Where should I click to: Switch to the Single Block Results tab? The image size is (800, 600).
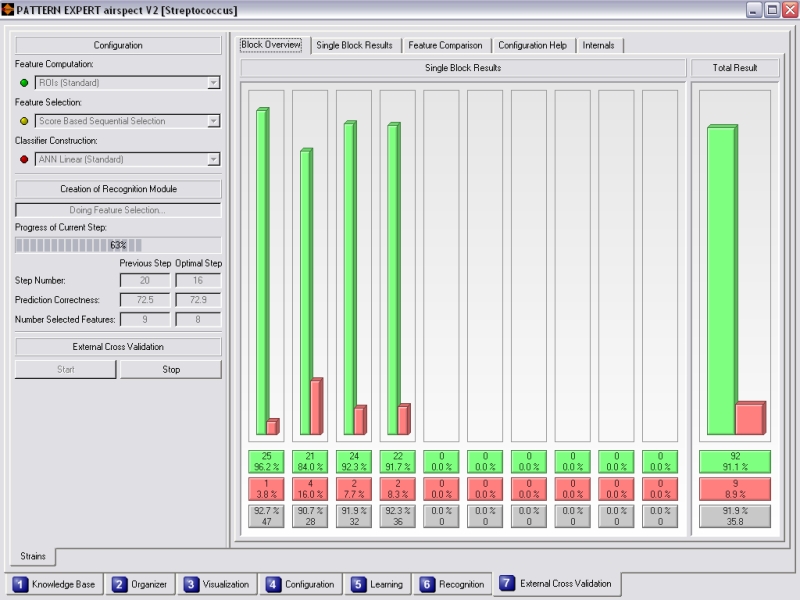tap(354, 45)
